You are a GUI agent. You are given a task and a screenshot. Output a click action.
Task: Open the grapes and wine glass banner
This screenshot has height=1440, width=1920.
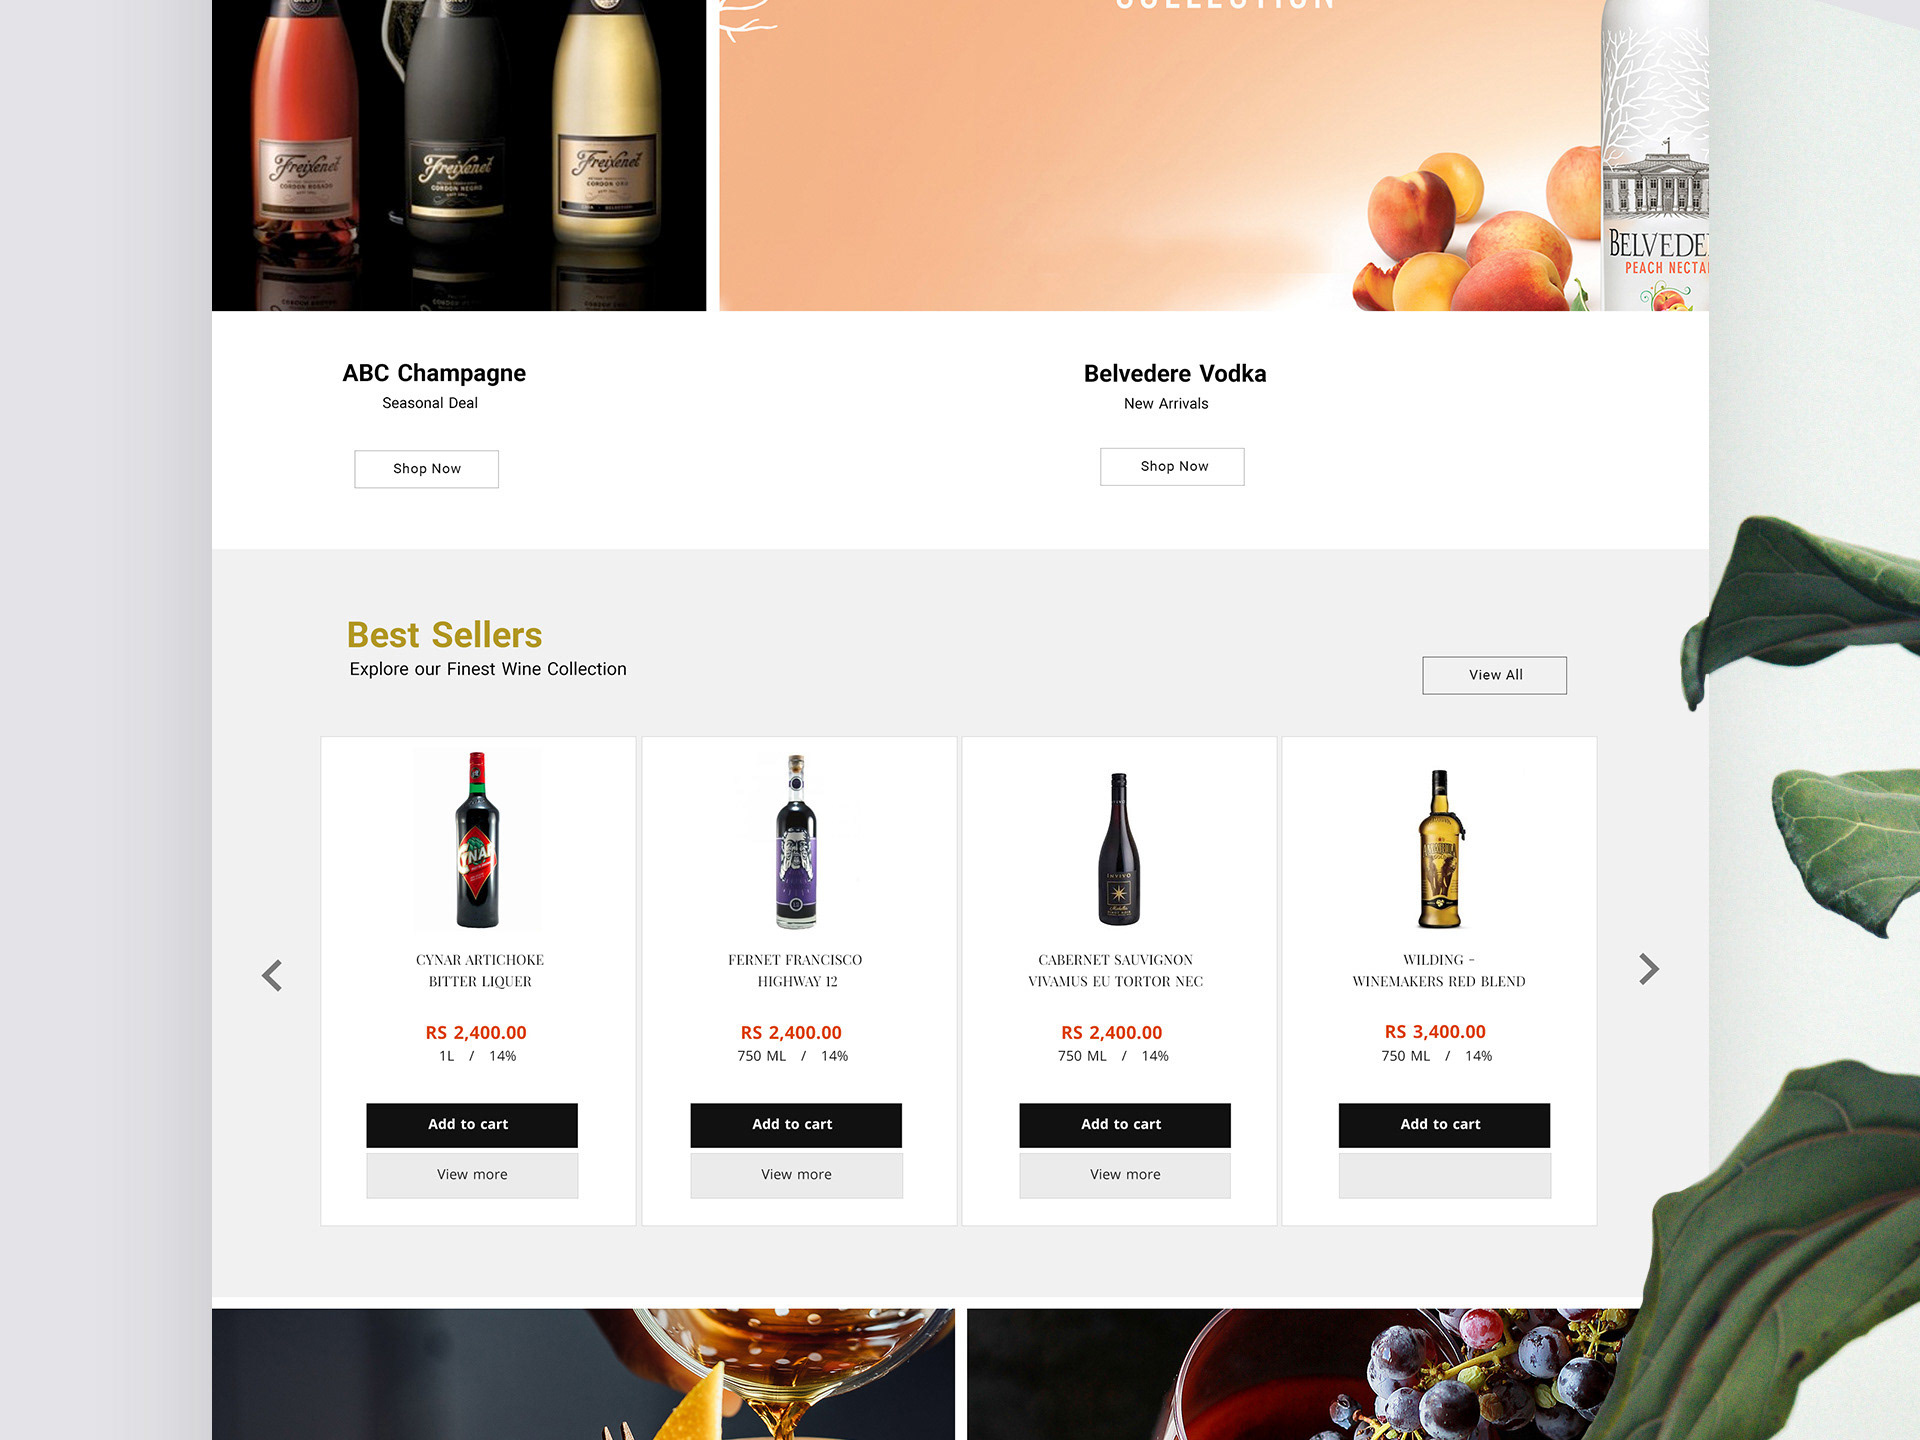(x=1300, y=1374)
